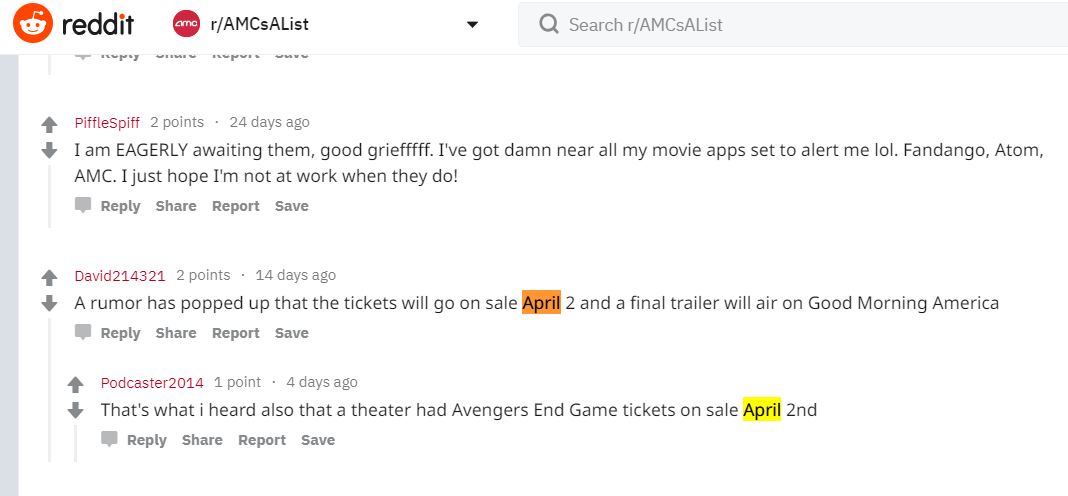Screen dimensions: 1068x496
Task: Collapse Podcaster2014's reply thread line
Action: (75, 445)
